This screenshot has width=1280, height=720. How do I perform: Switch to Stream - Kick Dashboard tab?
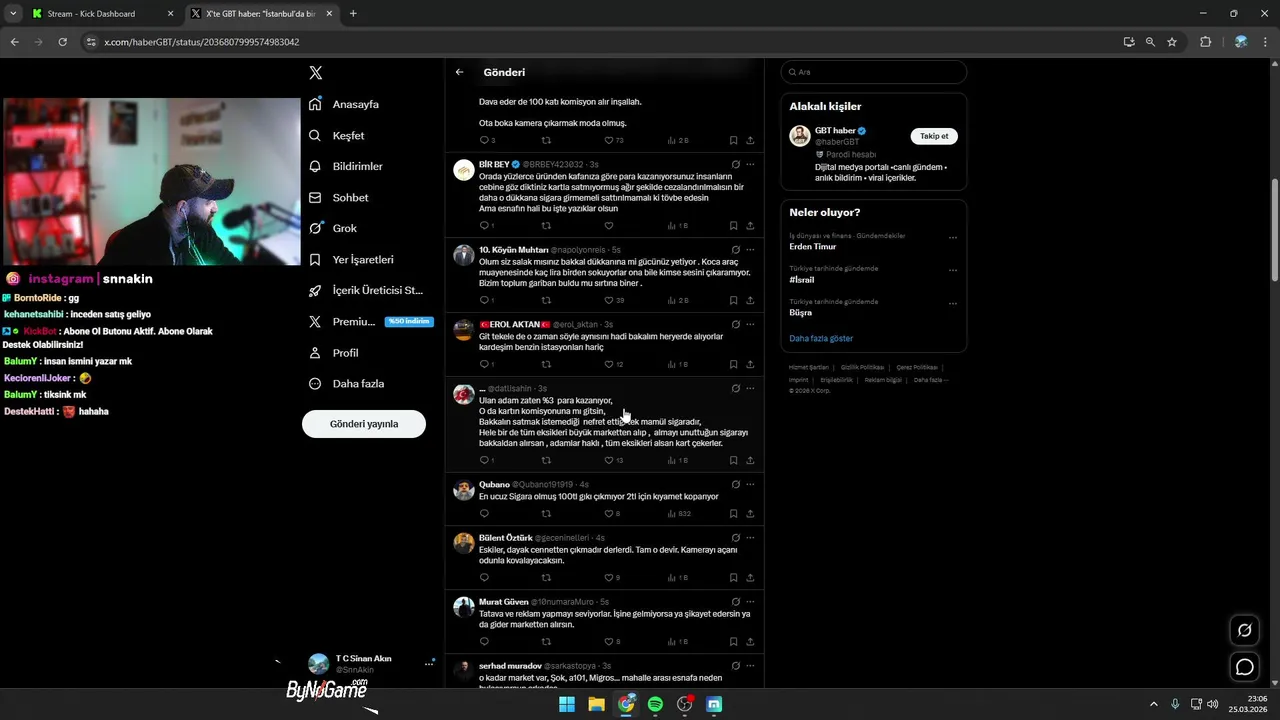[x=101, y=14]
